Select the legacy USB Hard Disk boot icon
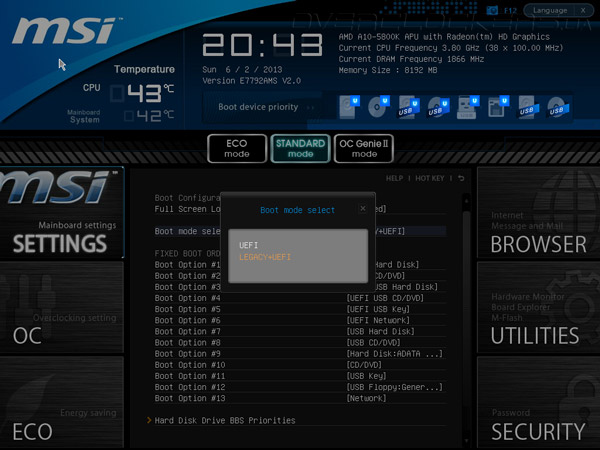 click(528, 108)
